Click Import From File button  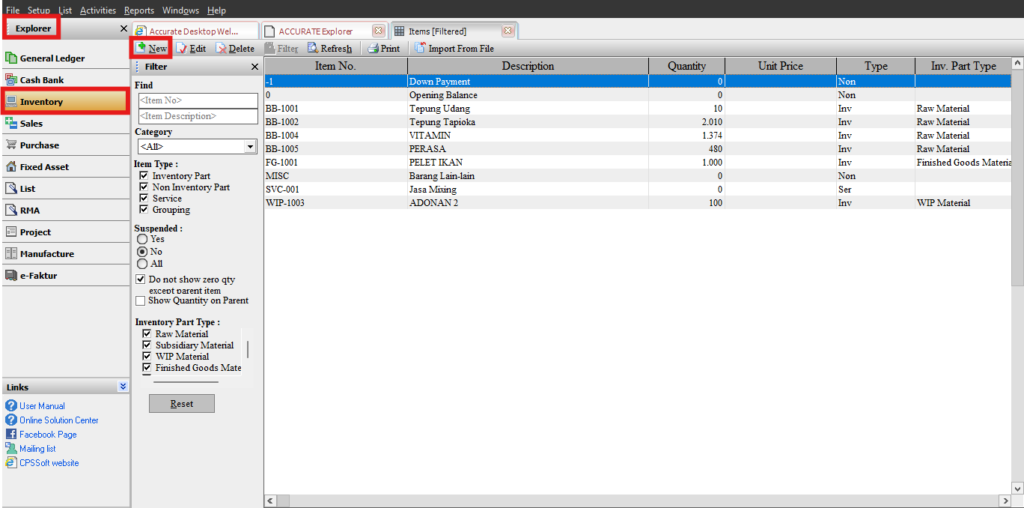[x=455, y=49]
